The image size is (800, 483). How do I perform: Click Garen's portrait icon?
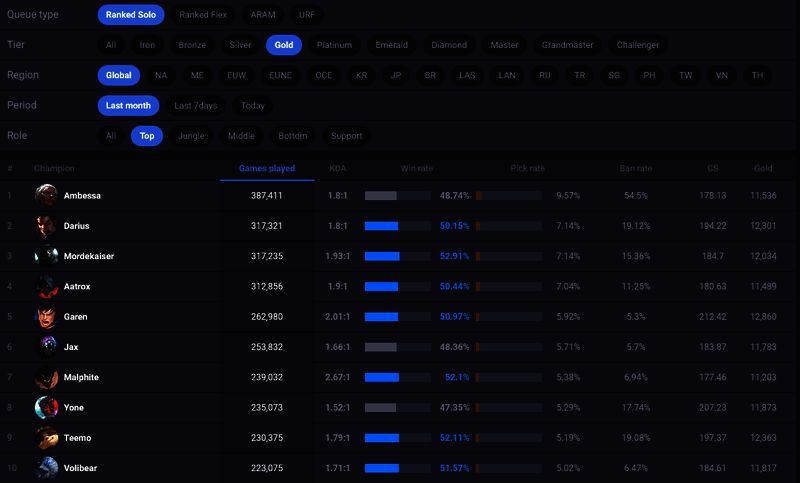[46, 317]
